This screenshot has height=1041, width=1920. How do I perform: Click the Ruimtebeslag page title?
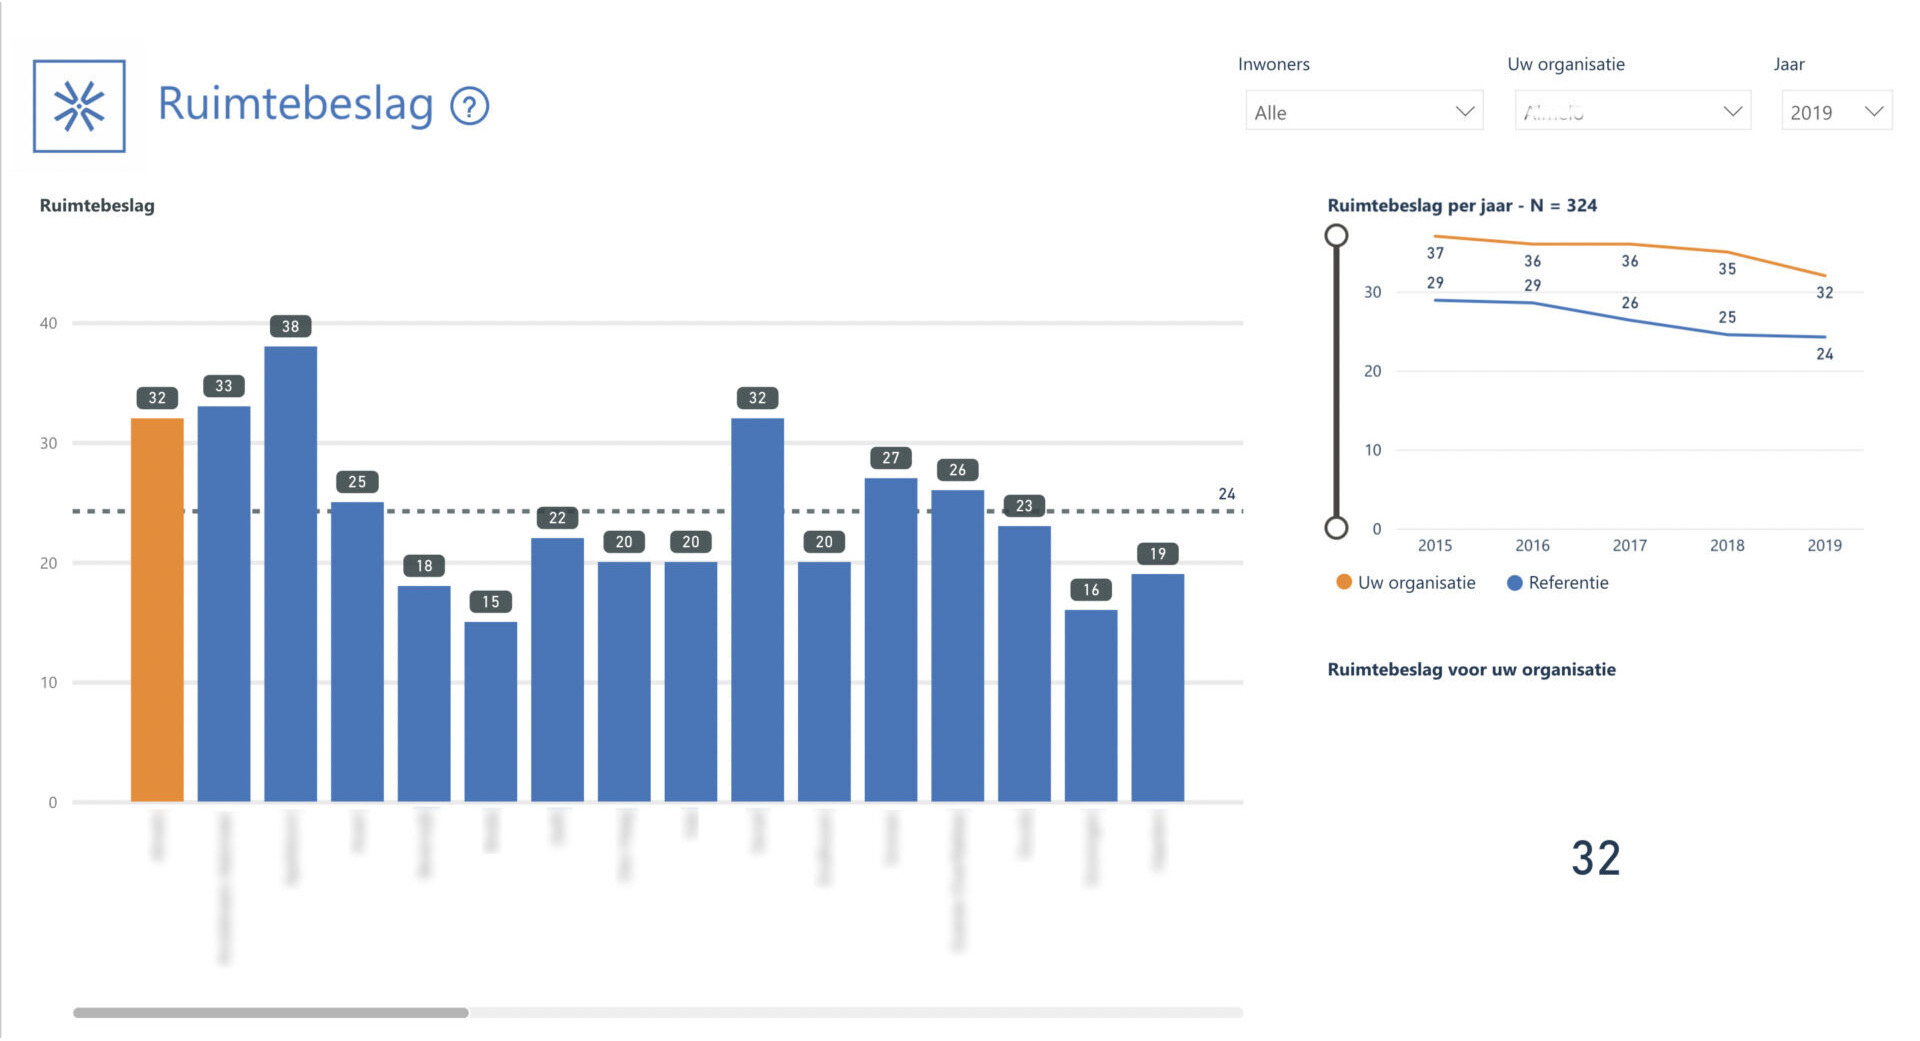click(x=295, y=104)
